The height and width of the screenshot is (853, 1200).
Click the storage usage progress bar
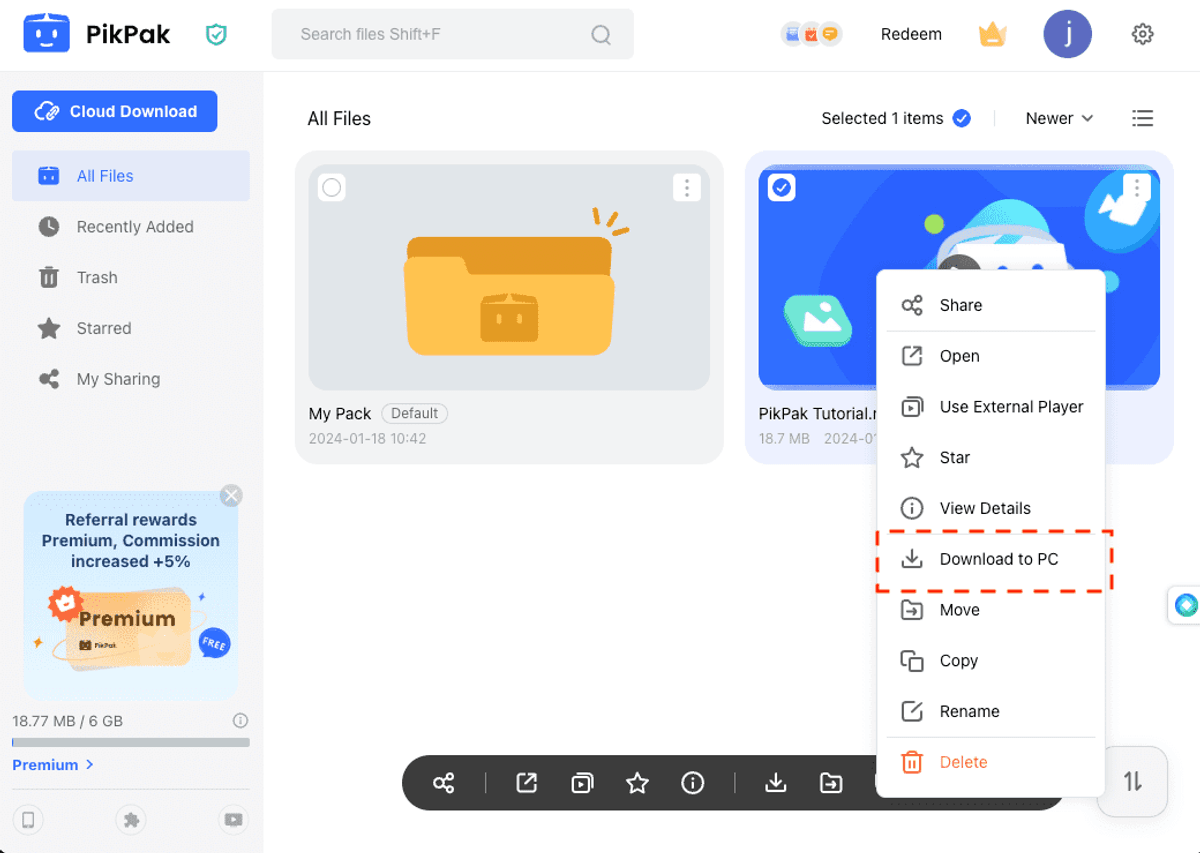[131, 743]
